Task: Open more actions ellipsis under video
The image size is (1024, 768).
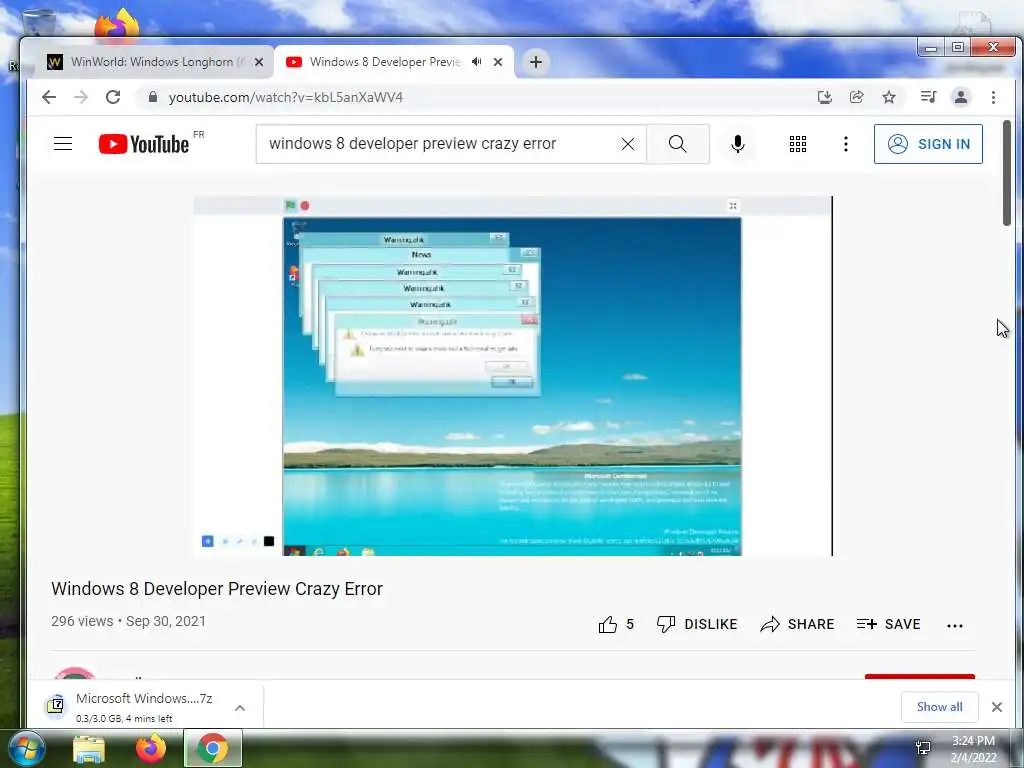Action: pos(955,626)
